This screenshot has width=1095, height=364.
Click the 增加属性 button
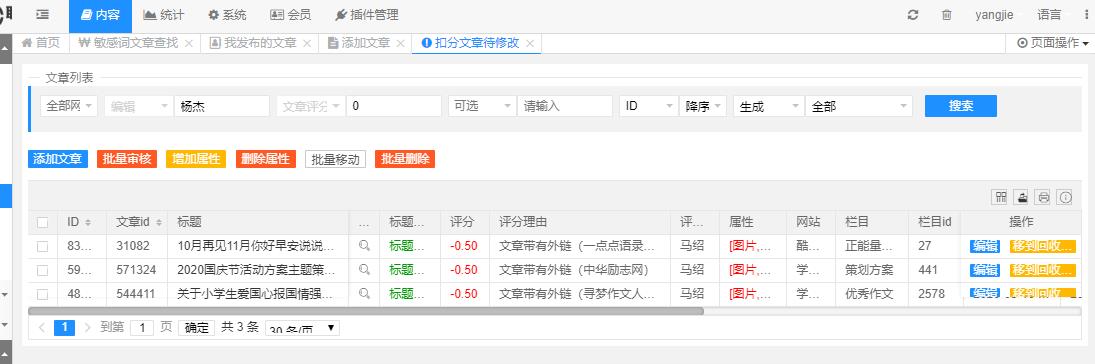(x=196, y=159)
